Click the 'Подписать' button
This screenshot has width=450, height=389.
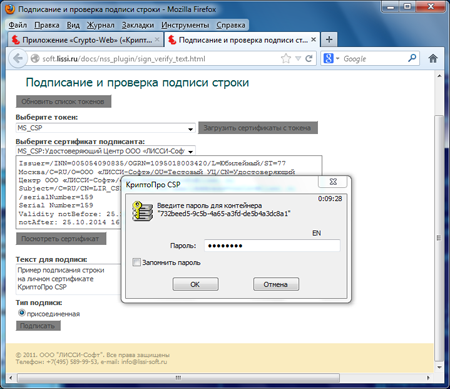click(38, 326)
